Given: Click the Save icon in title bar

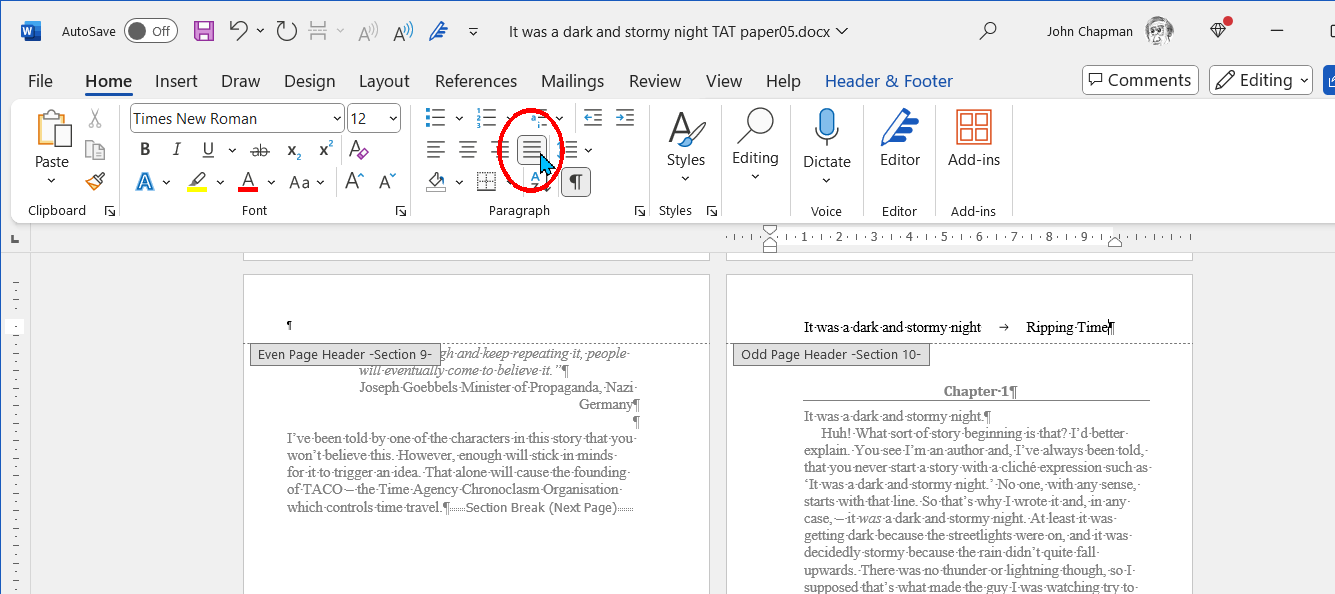Looking at the screenshot, I should tap(204, 31).
